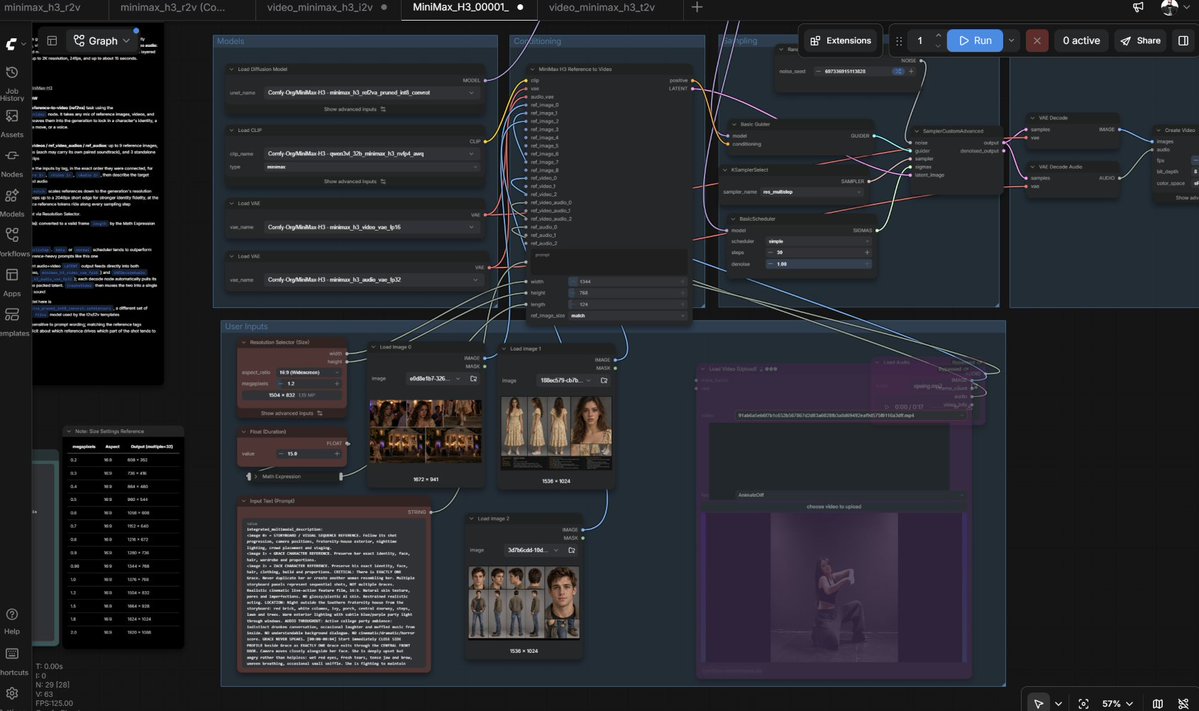Toggle the minimap in bottom toolbar
This screenshot has width=1199, height=711.
(1158, 703)
